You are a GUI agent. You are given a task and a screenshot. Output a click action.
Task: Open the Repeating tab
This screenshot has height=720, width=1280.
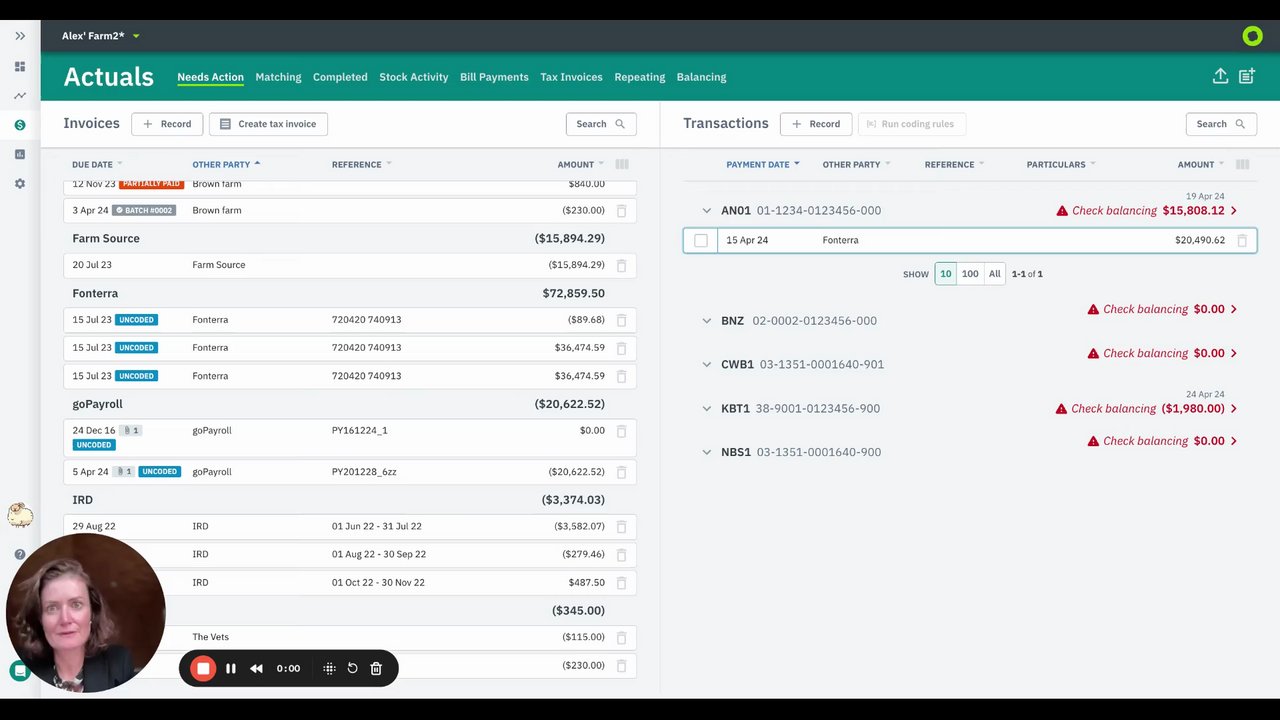click(640, 77)
